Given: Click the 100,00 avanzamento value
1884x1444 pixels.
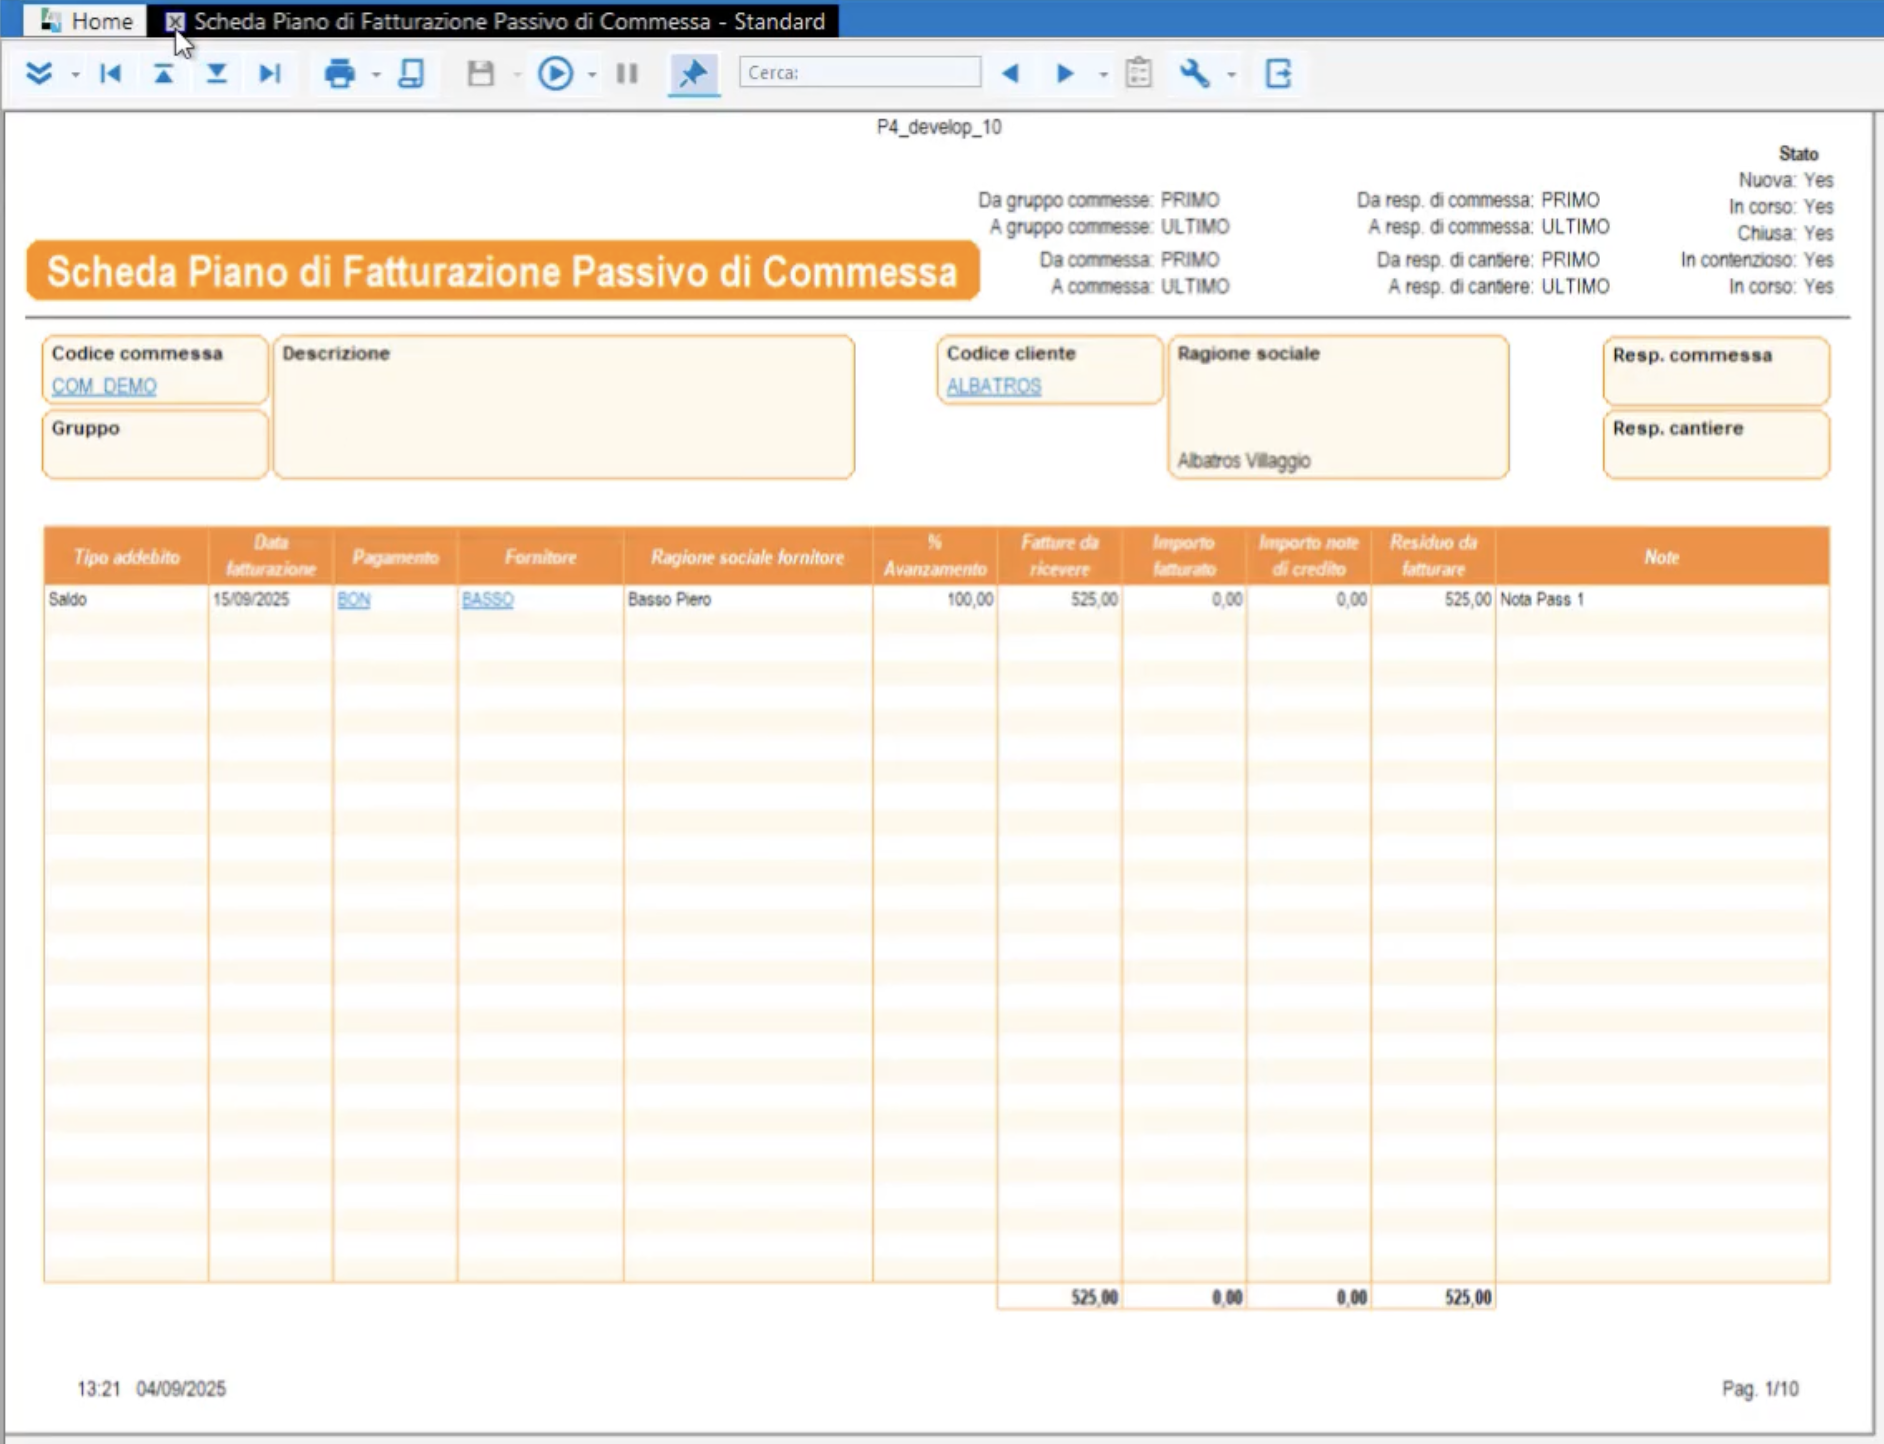Looking at the screenshot, I should coord(970,599).
